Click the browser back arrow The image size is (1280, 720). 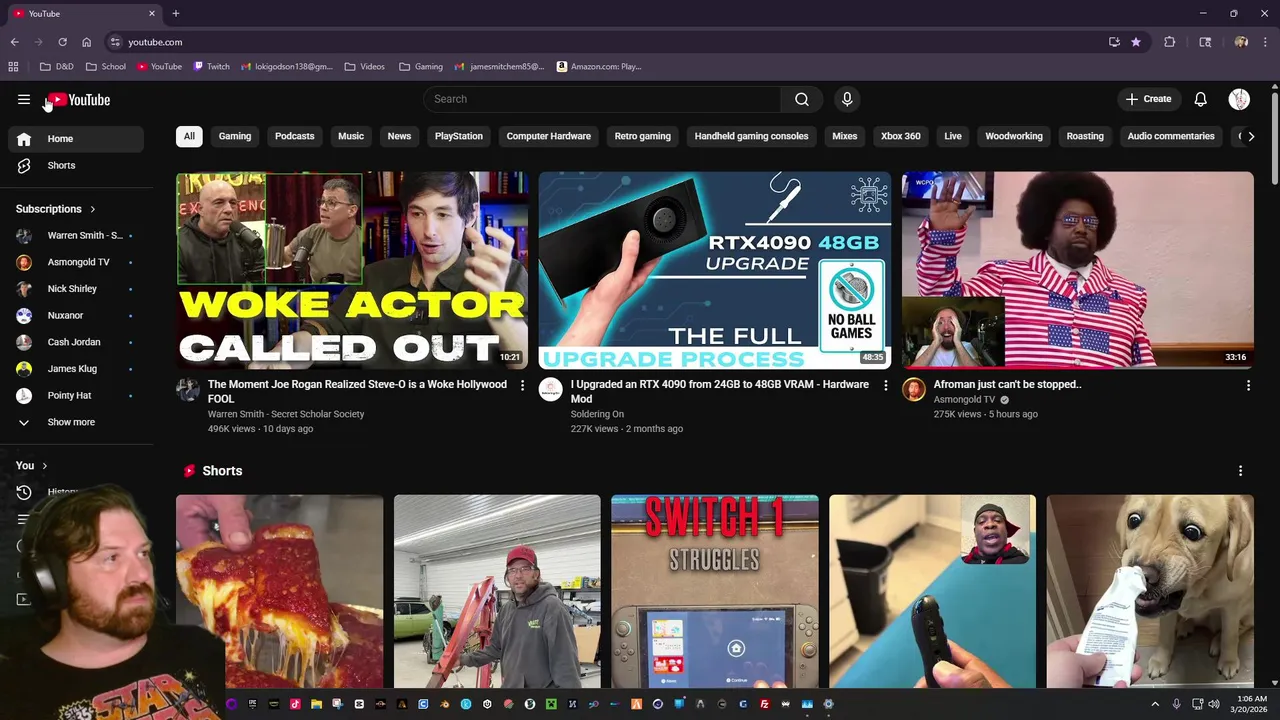coord(14,42)
